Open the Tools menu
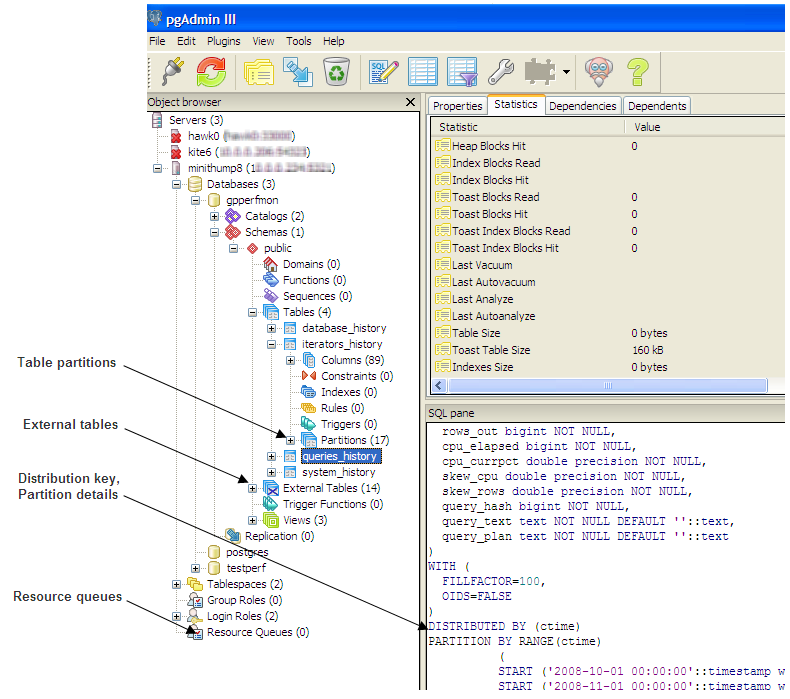 [x=298, y=41]
